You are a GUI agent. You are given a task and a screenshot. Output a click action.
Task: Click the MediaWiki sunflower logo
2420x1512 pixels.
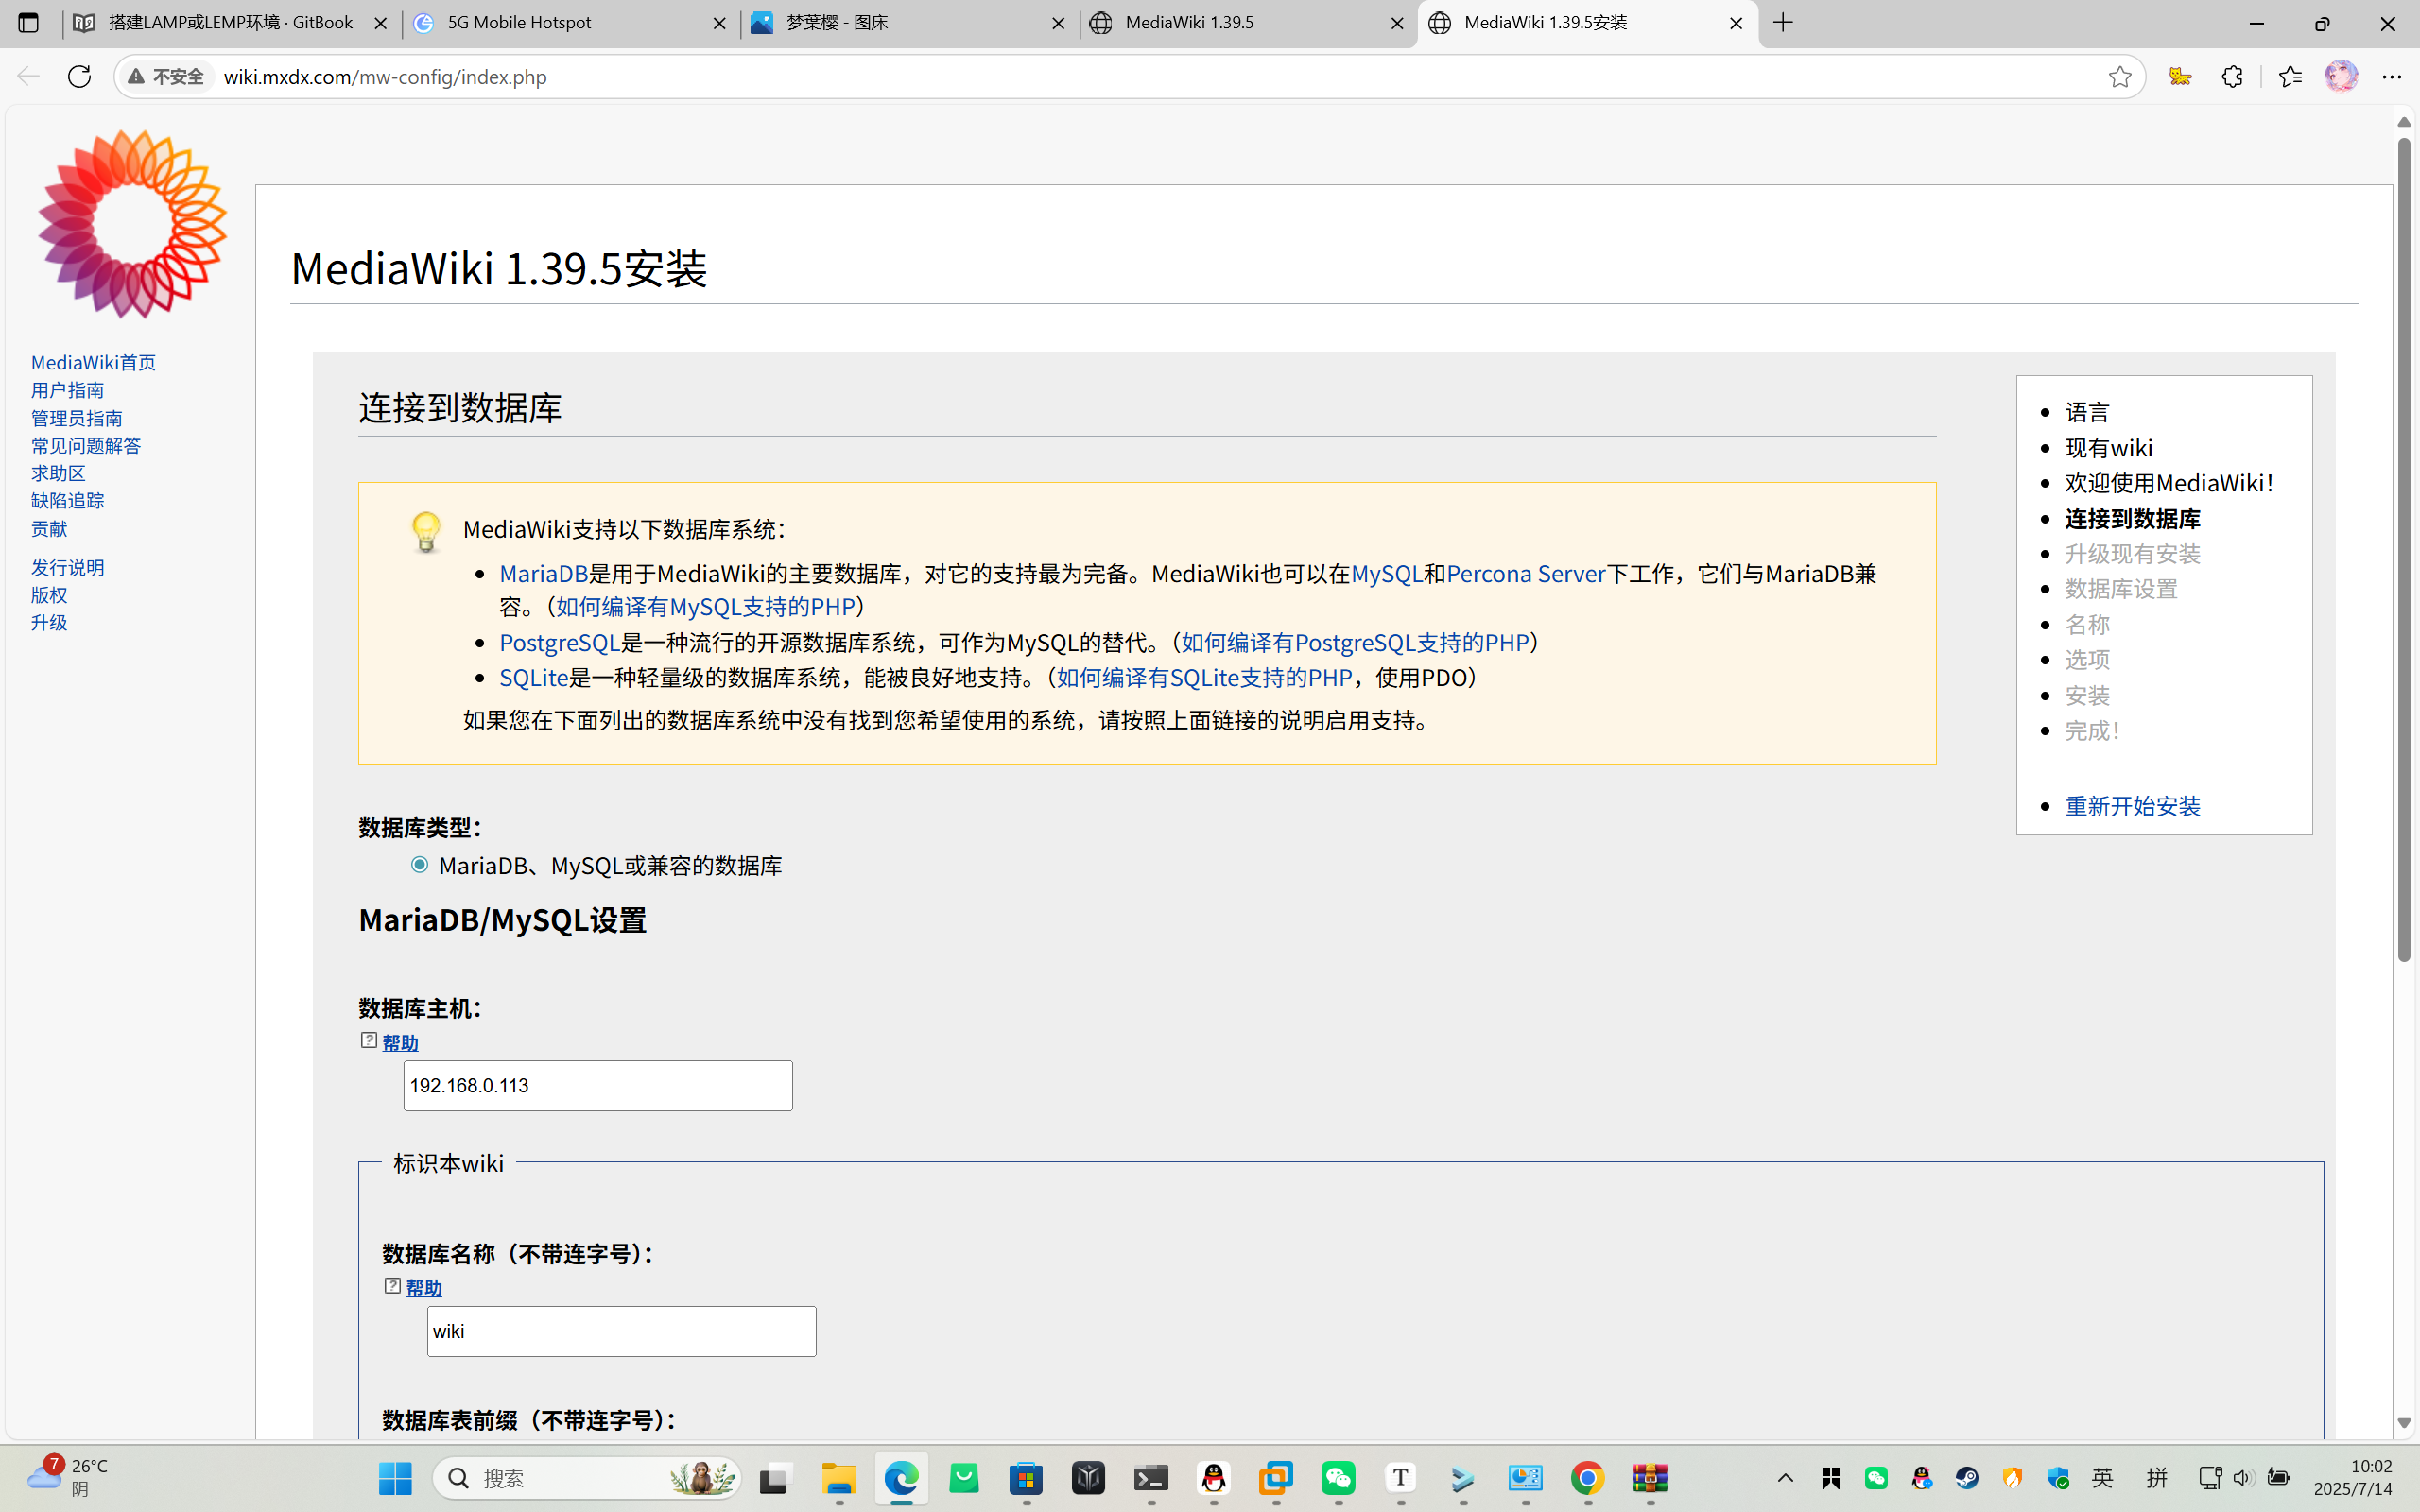tap(132, 224)
